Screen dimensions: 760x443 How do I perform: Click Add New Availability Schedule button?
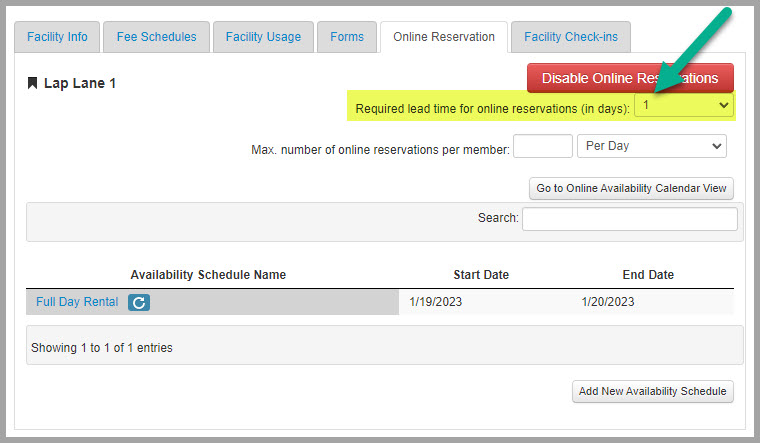click(x=652, y=391)
